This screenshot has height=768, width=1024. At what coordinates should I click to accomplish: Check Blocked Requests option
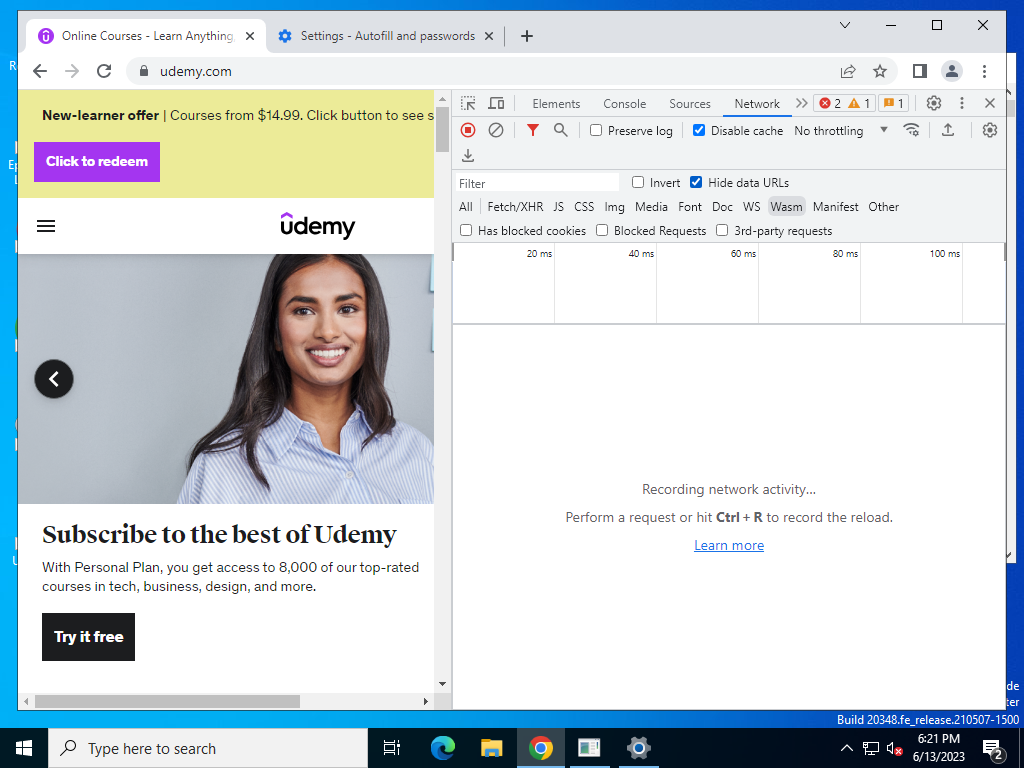click(602, 230)
